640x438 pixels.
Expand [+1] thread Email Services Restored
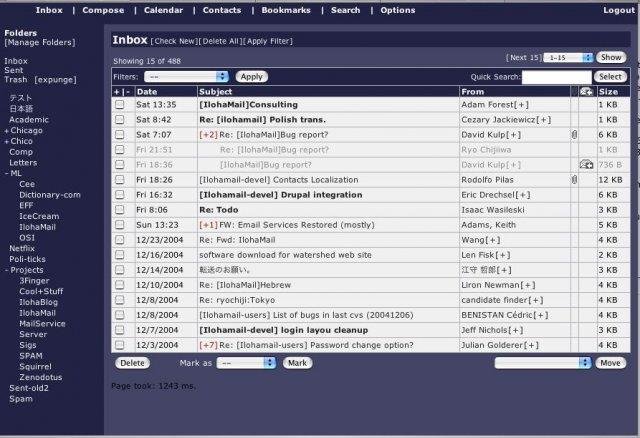coord(208,225)
